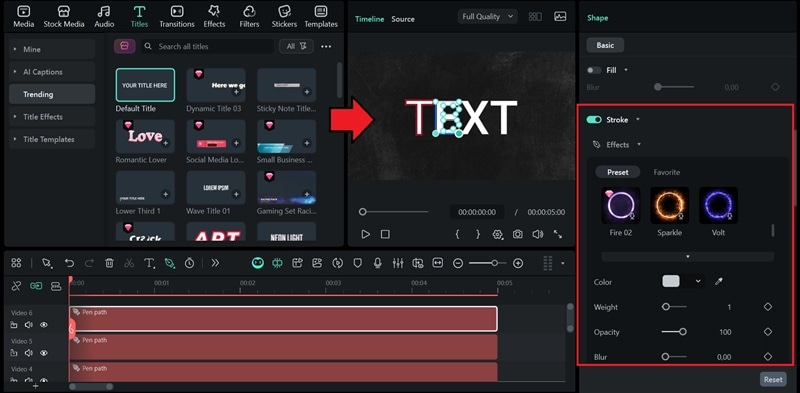Image resolution: width=800 pixels, height=393 pixels.
Task: Click the Basic button
Action: click(605, 45)
